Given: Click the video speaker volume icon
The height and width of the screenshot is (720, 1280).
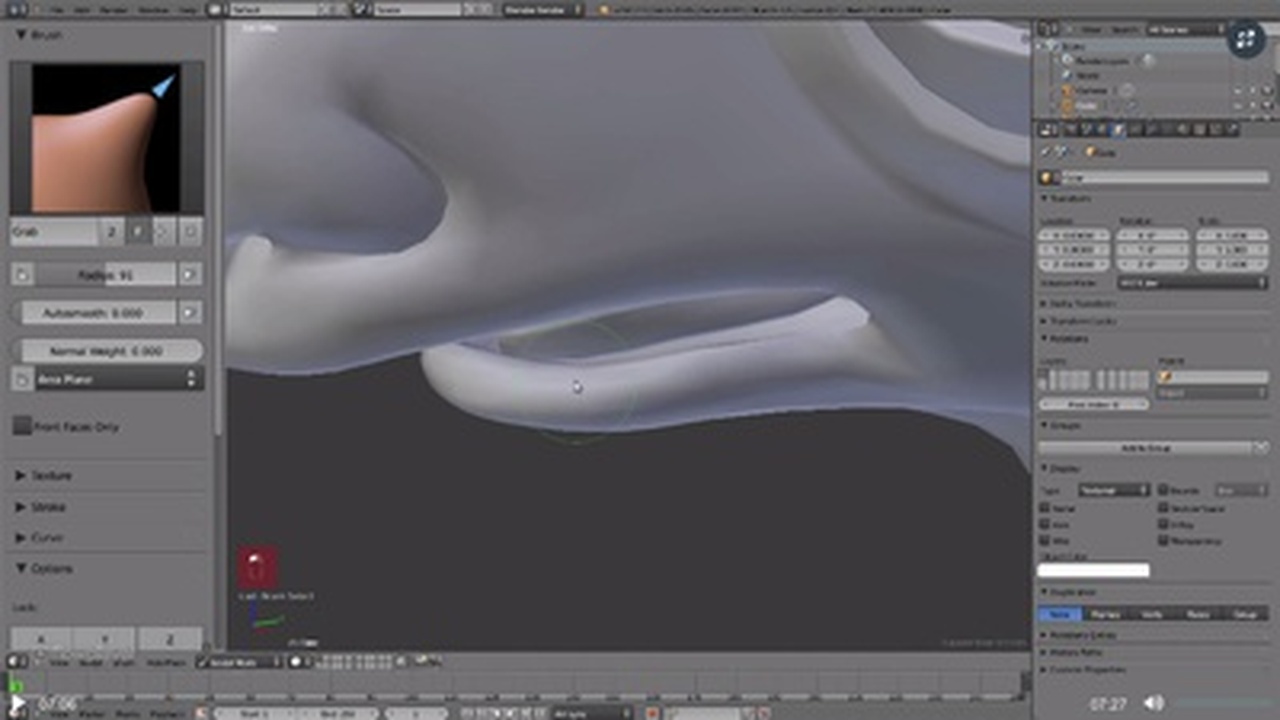Looking at the screenshot, I should tap(1154, 703).
